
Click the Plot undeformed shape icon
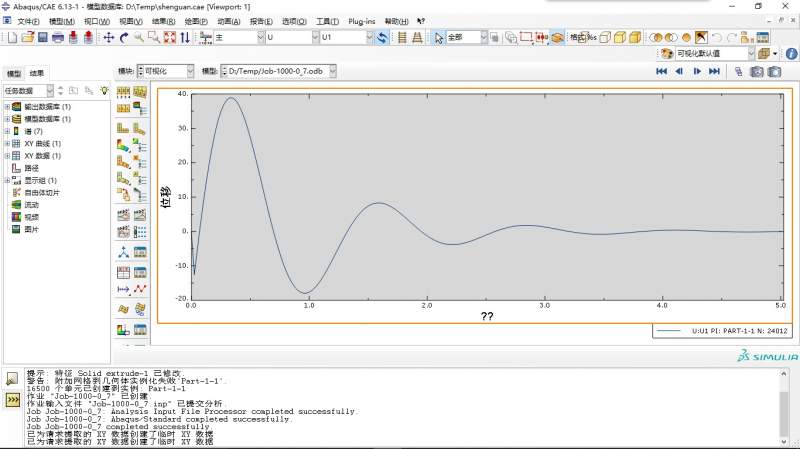123,128
